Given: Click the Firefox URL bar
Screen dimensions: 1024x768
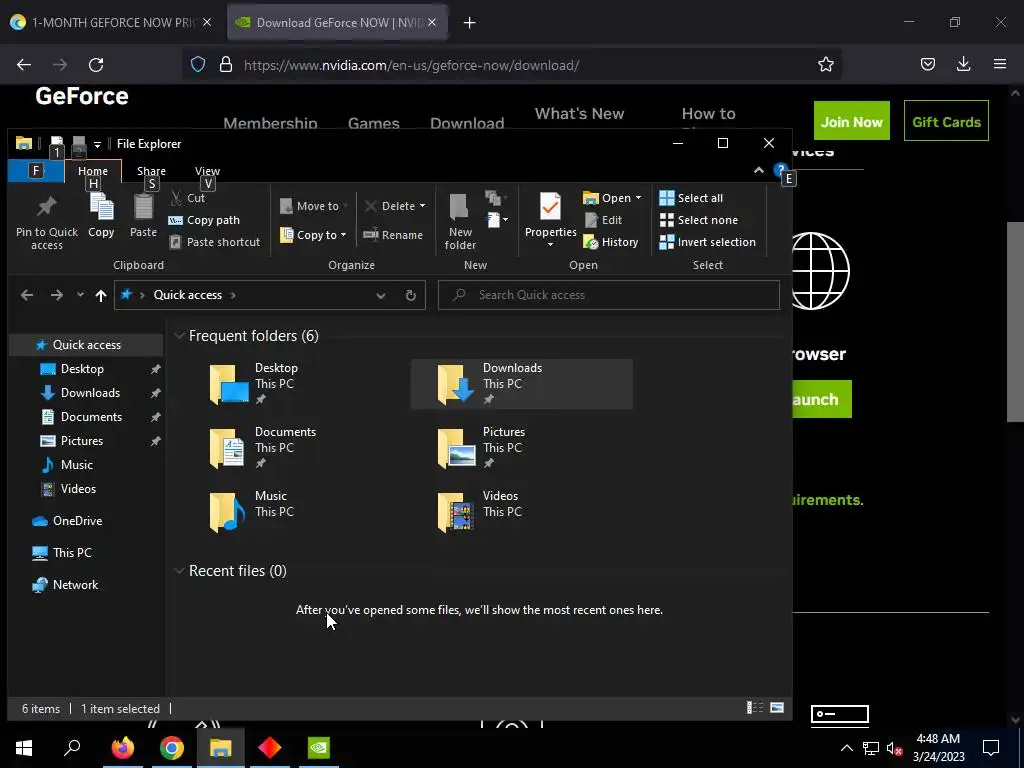Looking at the screenshot, I should (x=511, y=65).
